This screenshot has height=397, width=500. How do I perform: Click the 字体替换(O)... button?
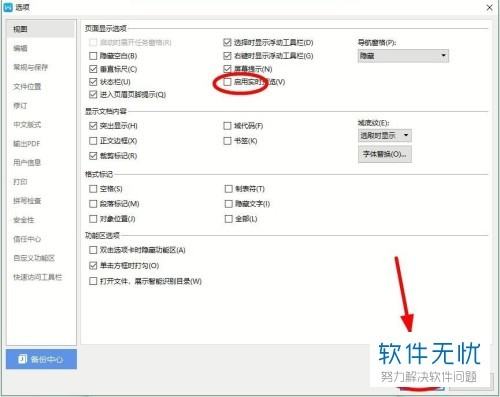coord(385,154)
